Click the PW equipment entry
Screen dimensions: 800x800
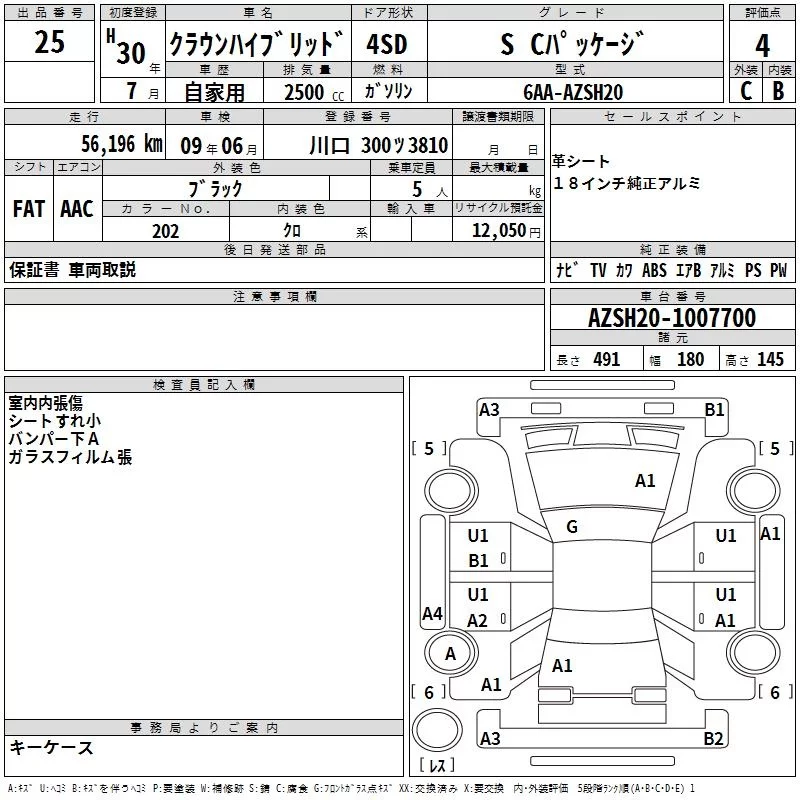coord(779,270)
